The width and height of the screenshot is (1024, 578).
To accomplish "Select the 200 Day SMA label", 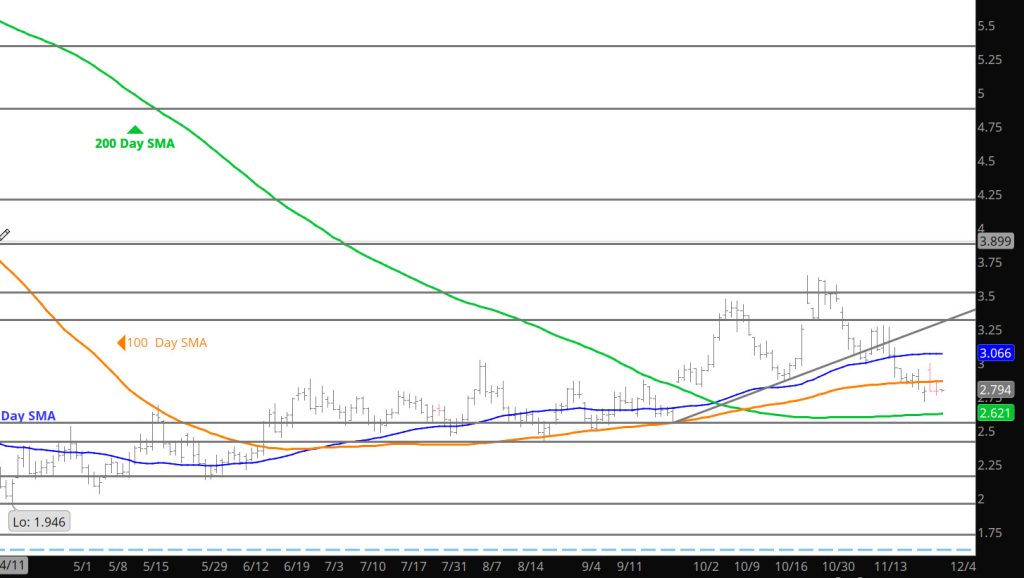I will click(x=134, y=144).
